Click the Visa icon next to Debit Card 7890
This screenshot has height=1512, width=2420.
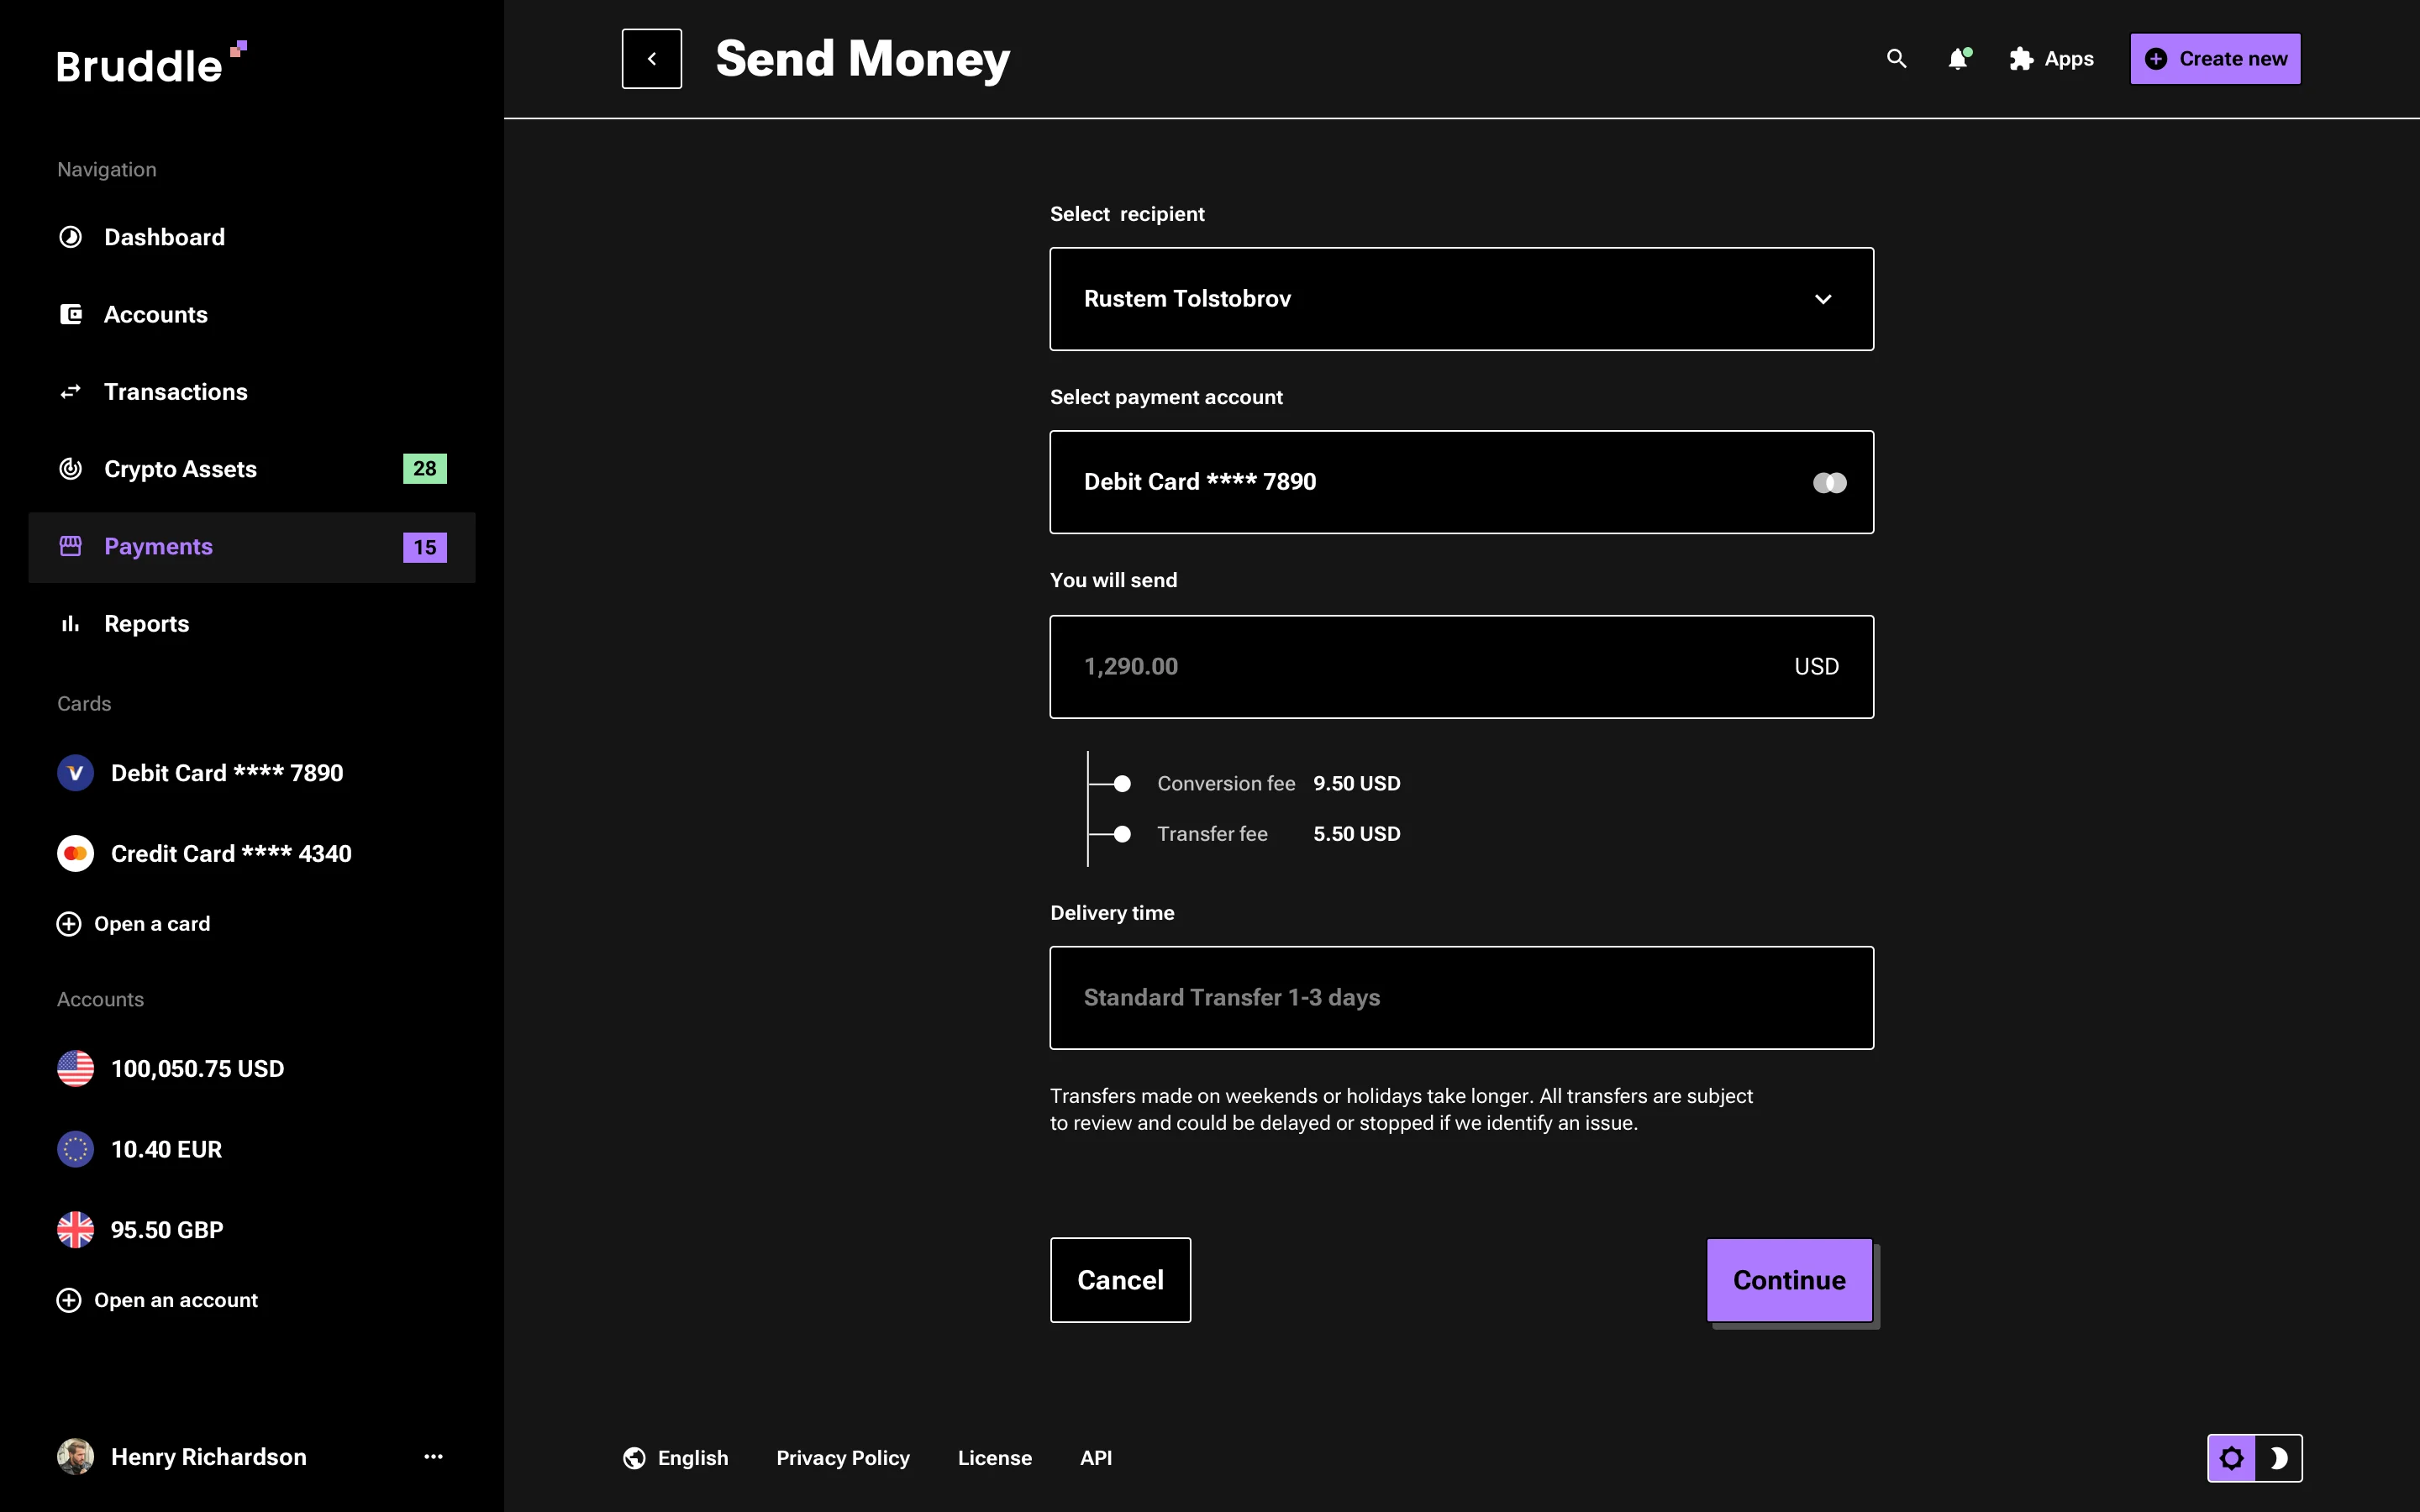click(x=75, y=772)
